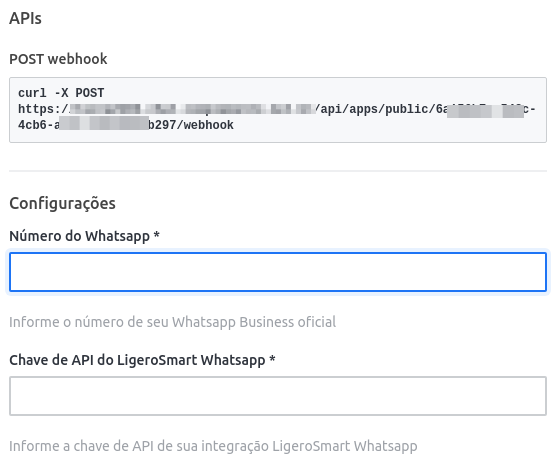Click the POST webhook curl code block

(278, 110)
